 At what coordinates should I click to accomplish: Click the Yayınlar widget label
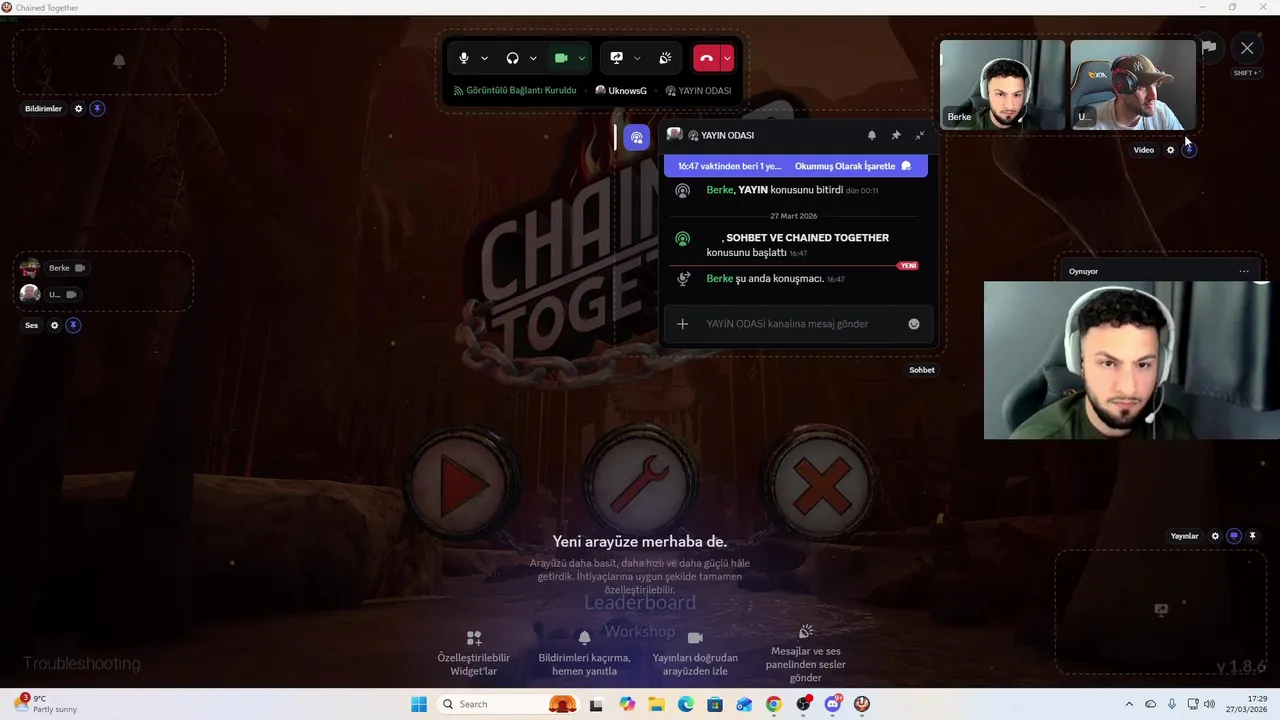1184,536
